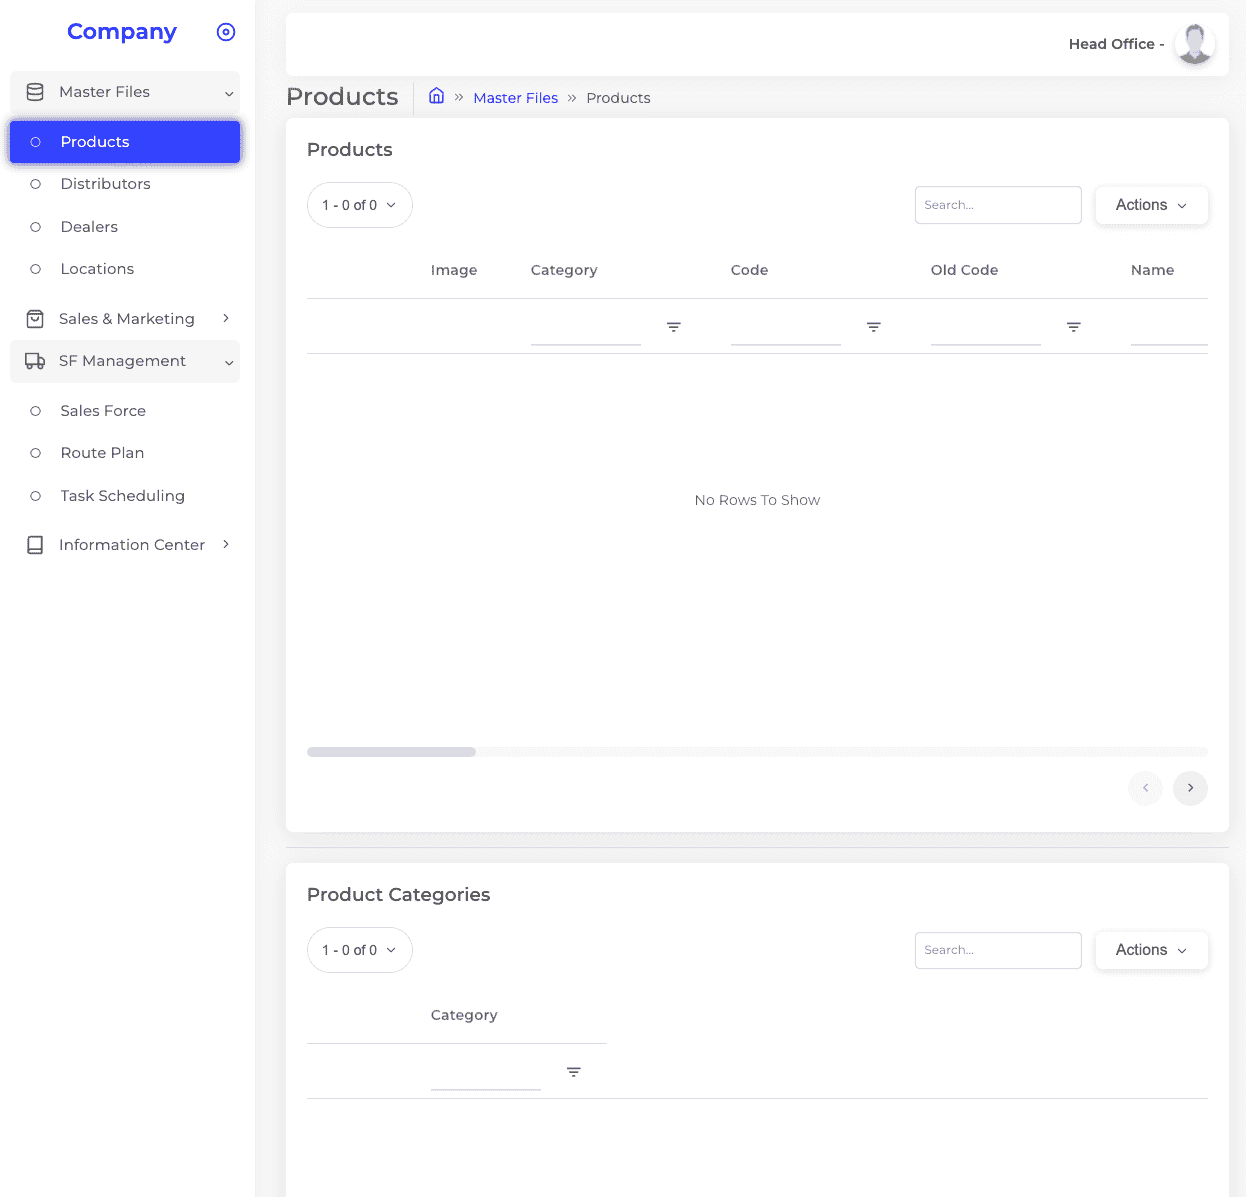Open Products page size dropdown
The height and width of the screenshot is (1197, 1246).
[359, 205]
